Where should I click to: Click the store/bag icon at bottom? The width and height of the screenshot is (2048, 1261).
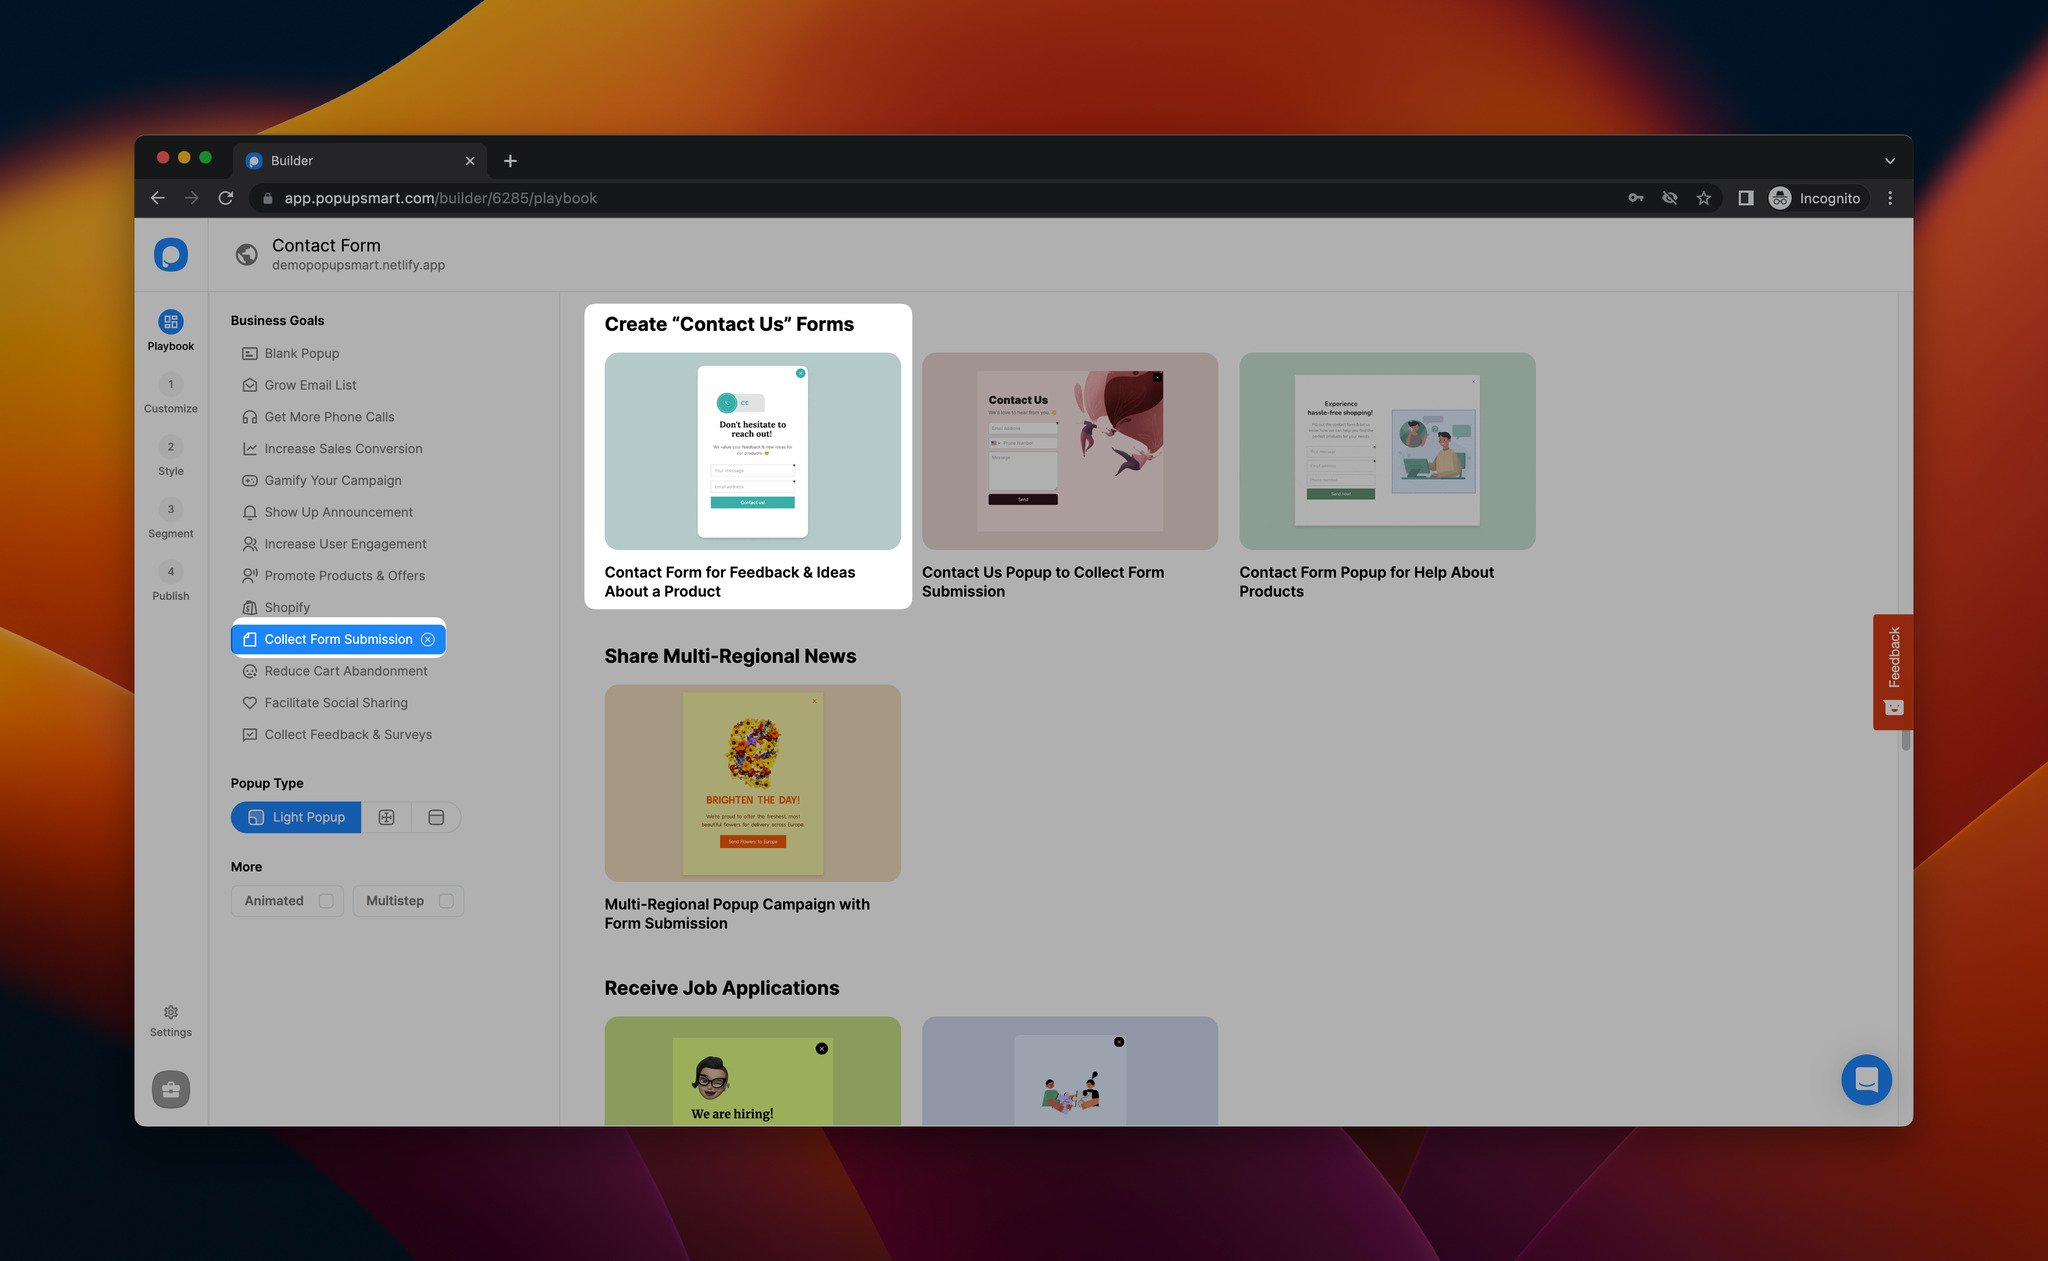170,1088
